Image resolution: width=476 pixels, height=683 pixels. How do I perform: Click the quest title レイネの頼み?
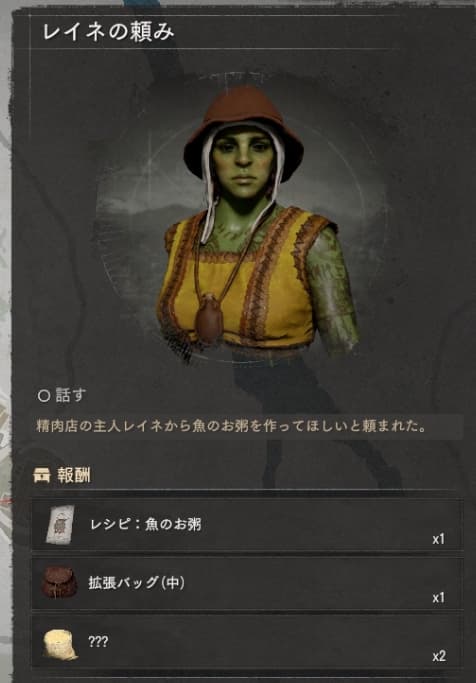pos(108,32)
